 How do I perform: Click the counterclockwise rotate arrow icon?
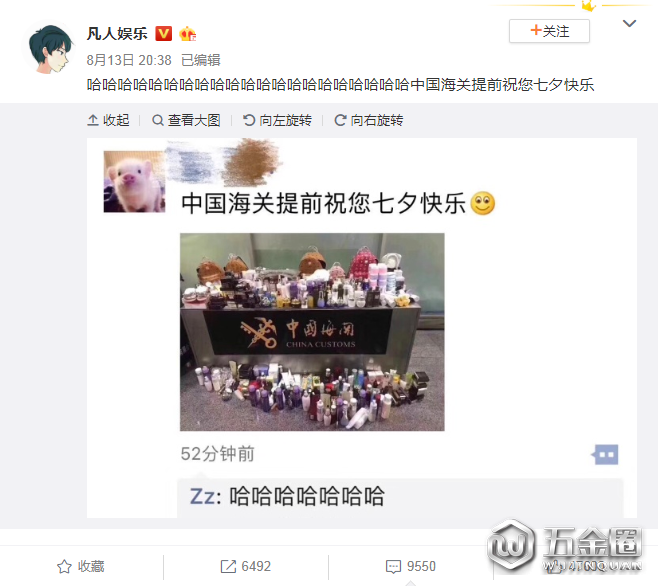click(x=249, y=120)
